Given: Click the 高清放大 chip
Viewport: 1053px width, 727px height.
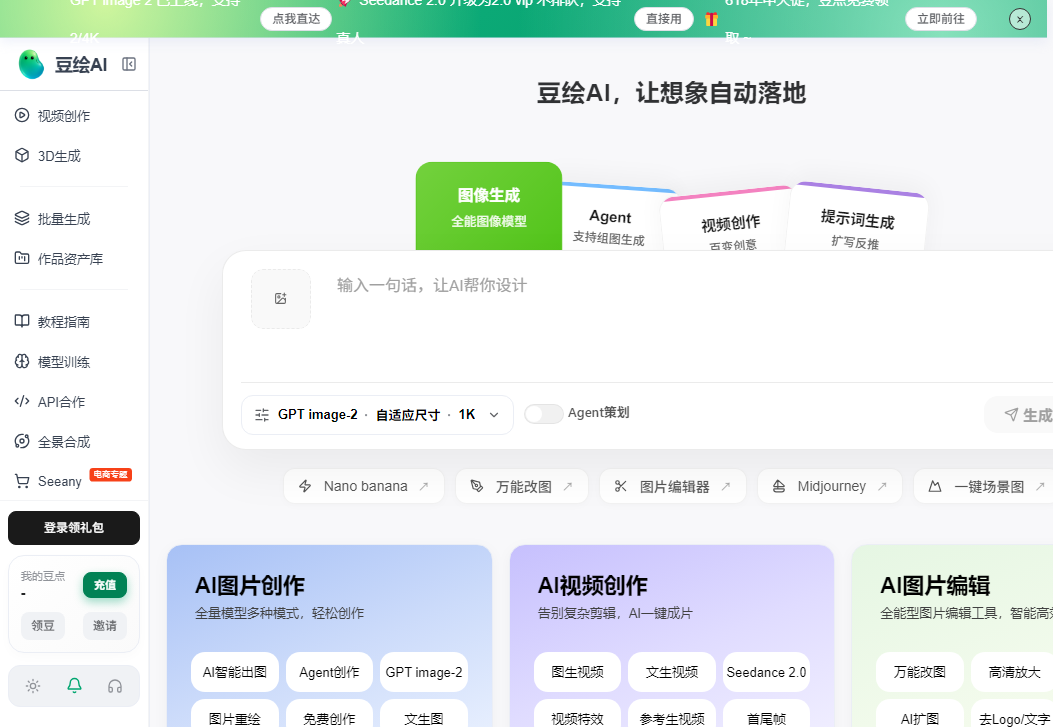Looking at the screenshot, I should pyautogui.click(x=1014, y=672).
